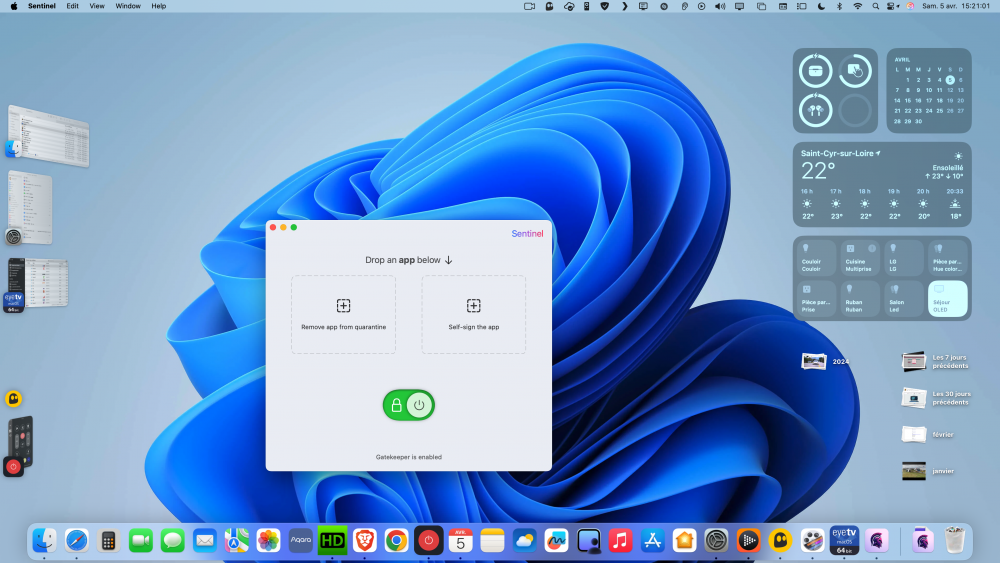Click the date and time in the menu bar
Screen dimensions: 1000x563
[x=956, y=6]
